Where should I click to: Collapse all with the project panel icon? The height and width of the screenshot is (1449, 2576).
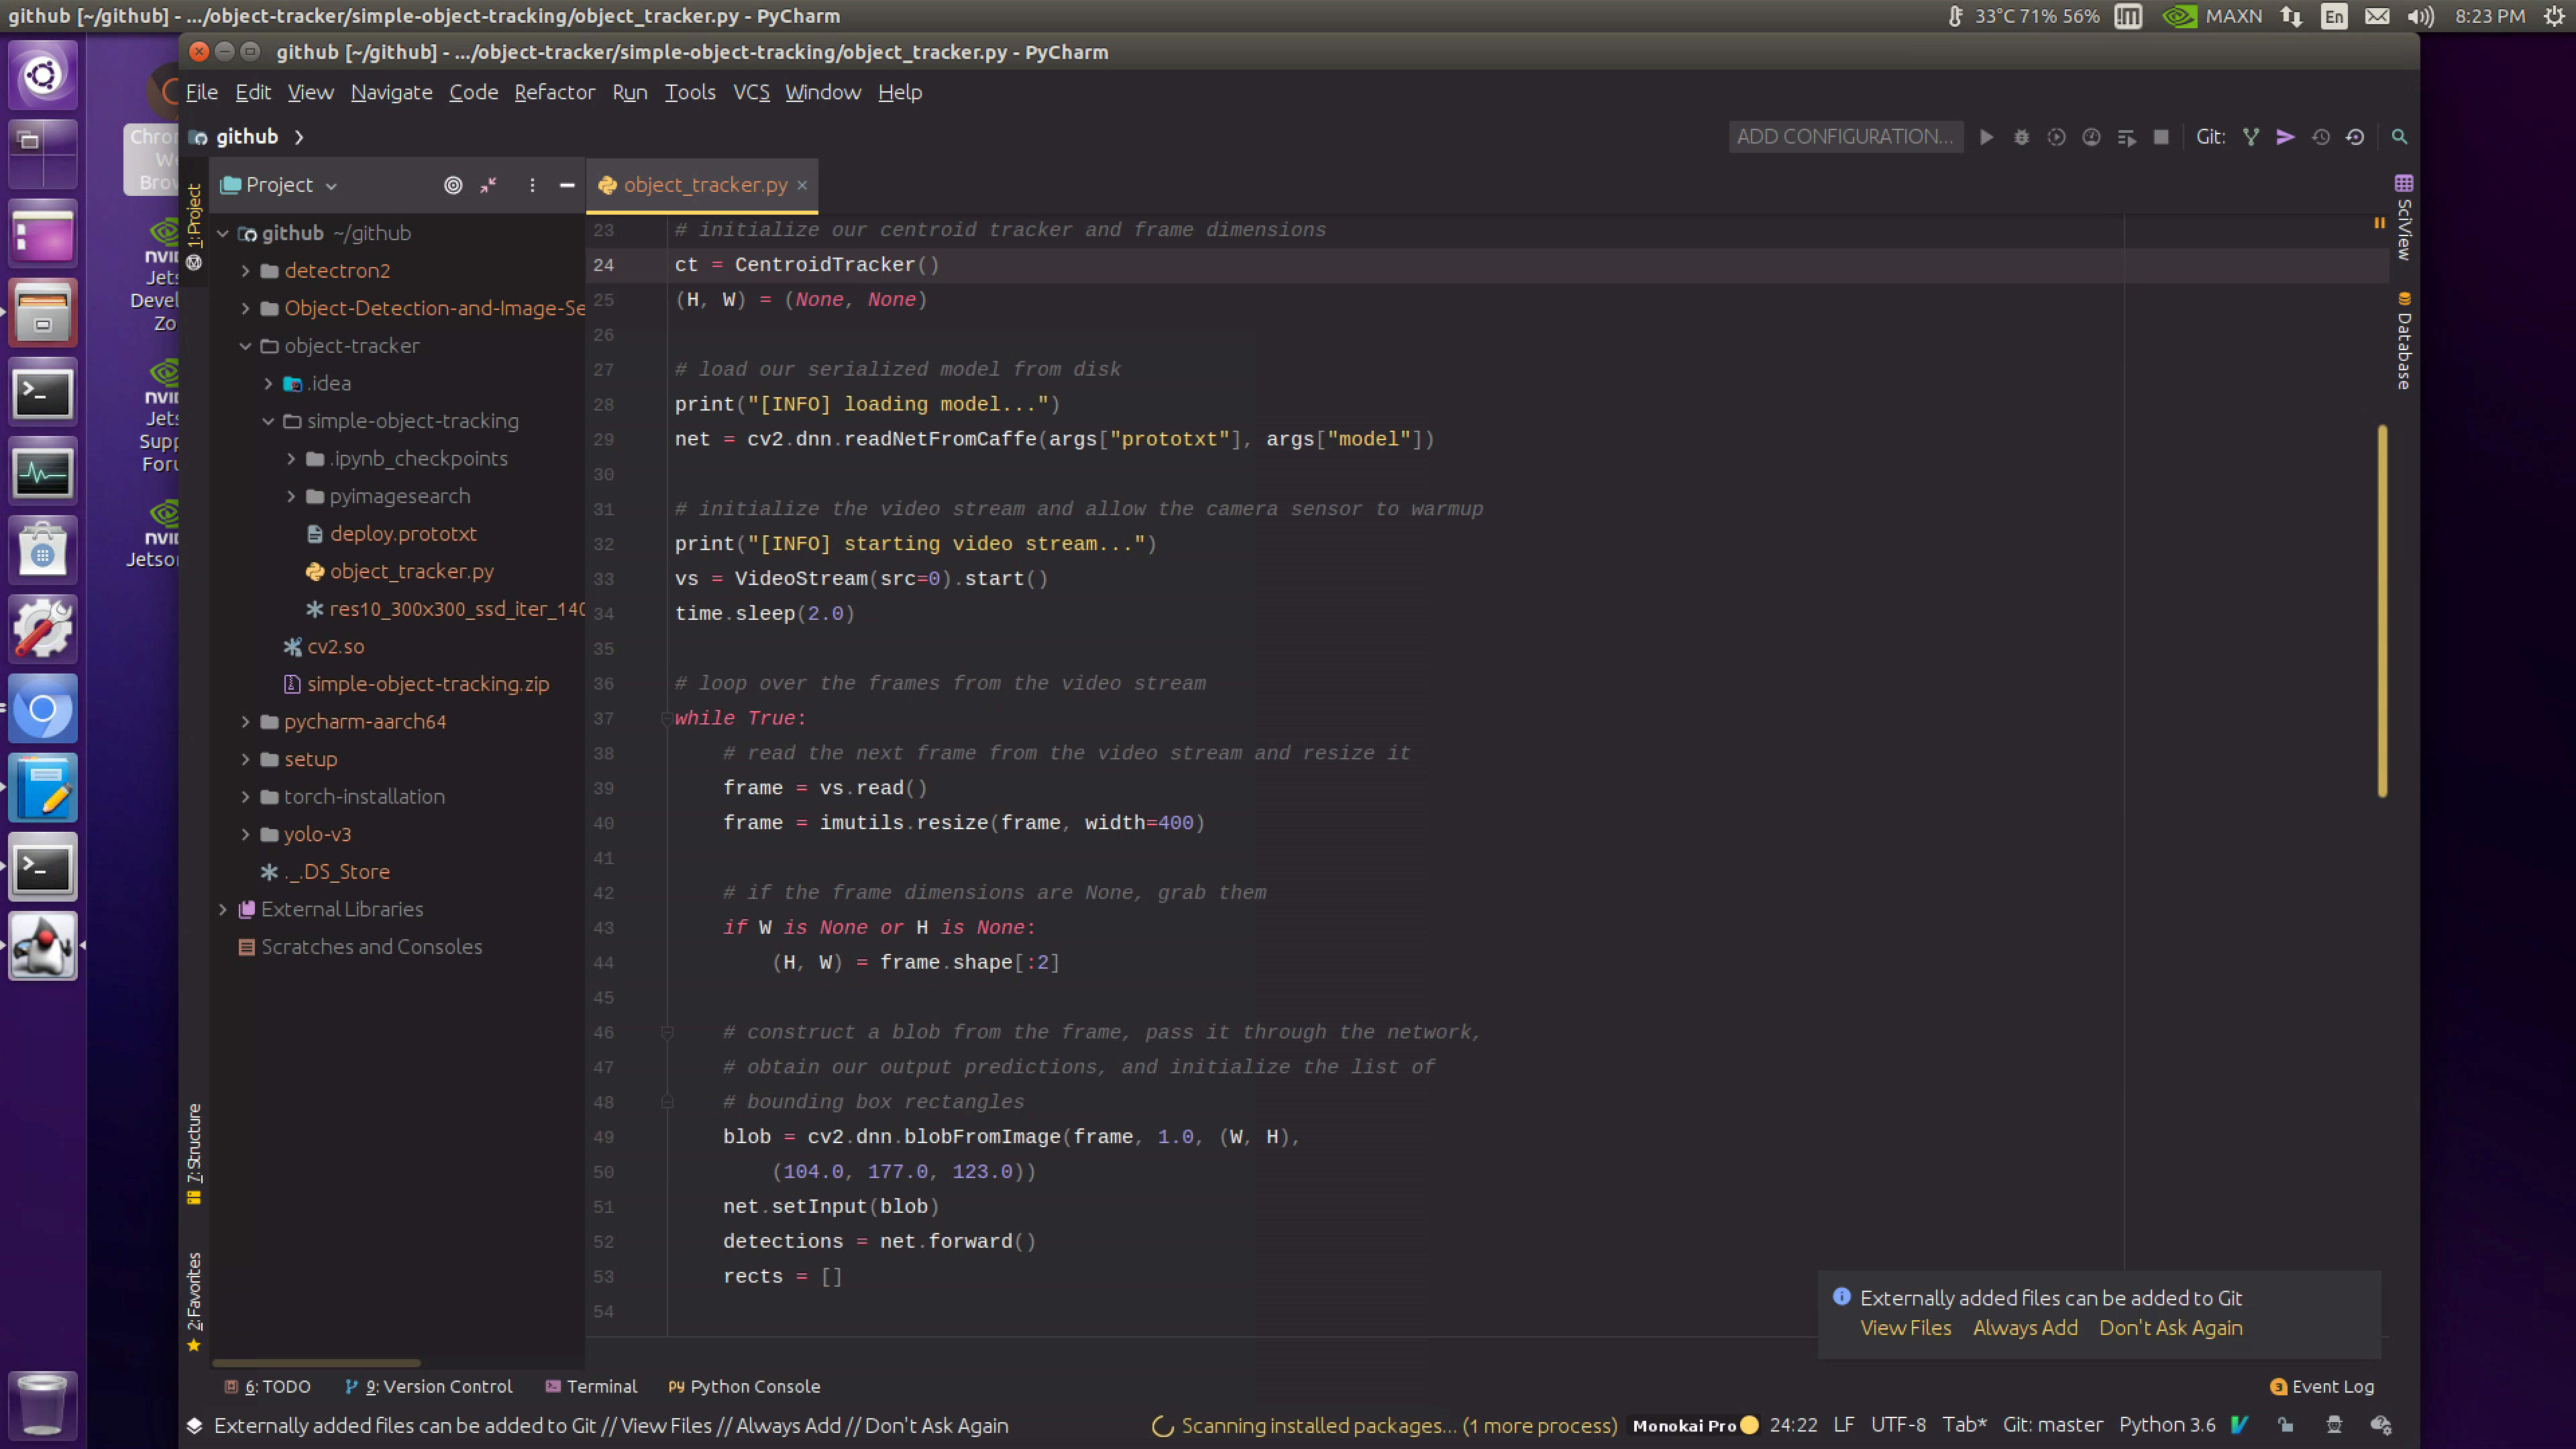coord(488,185)
